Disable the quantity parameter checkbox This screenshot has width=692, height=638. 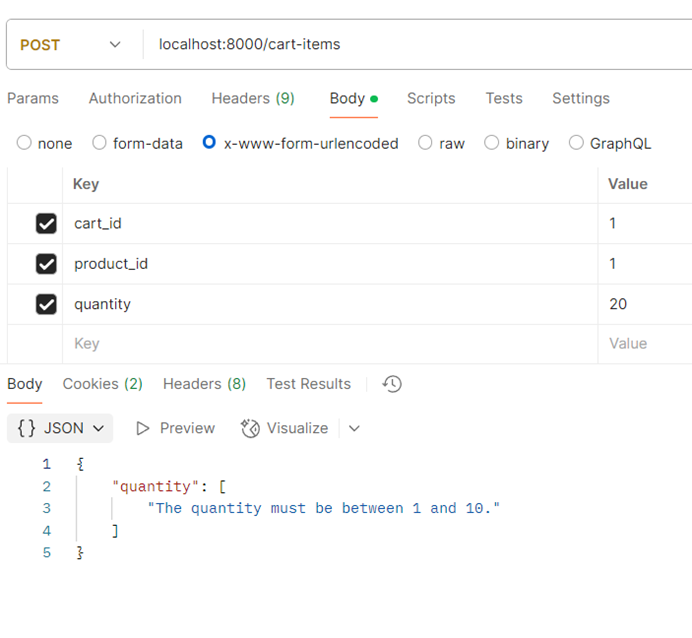click(46, 304)
